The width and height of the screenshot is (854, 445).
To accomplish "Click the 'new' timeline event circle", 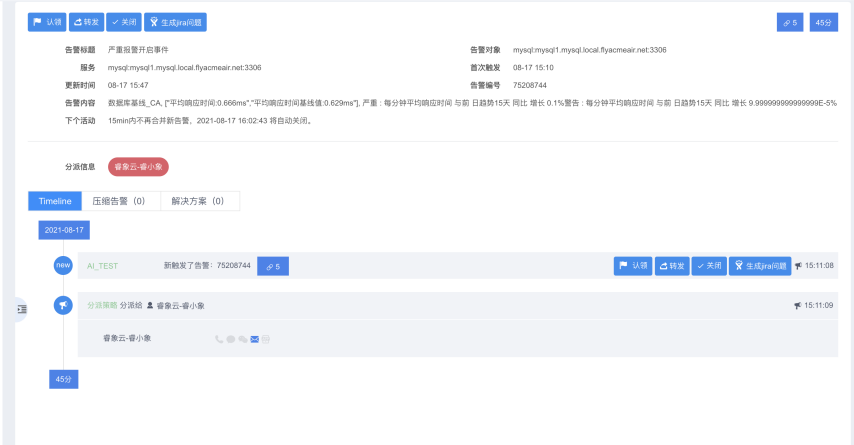I will tap(63, 265).
